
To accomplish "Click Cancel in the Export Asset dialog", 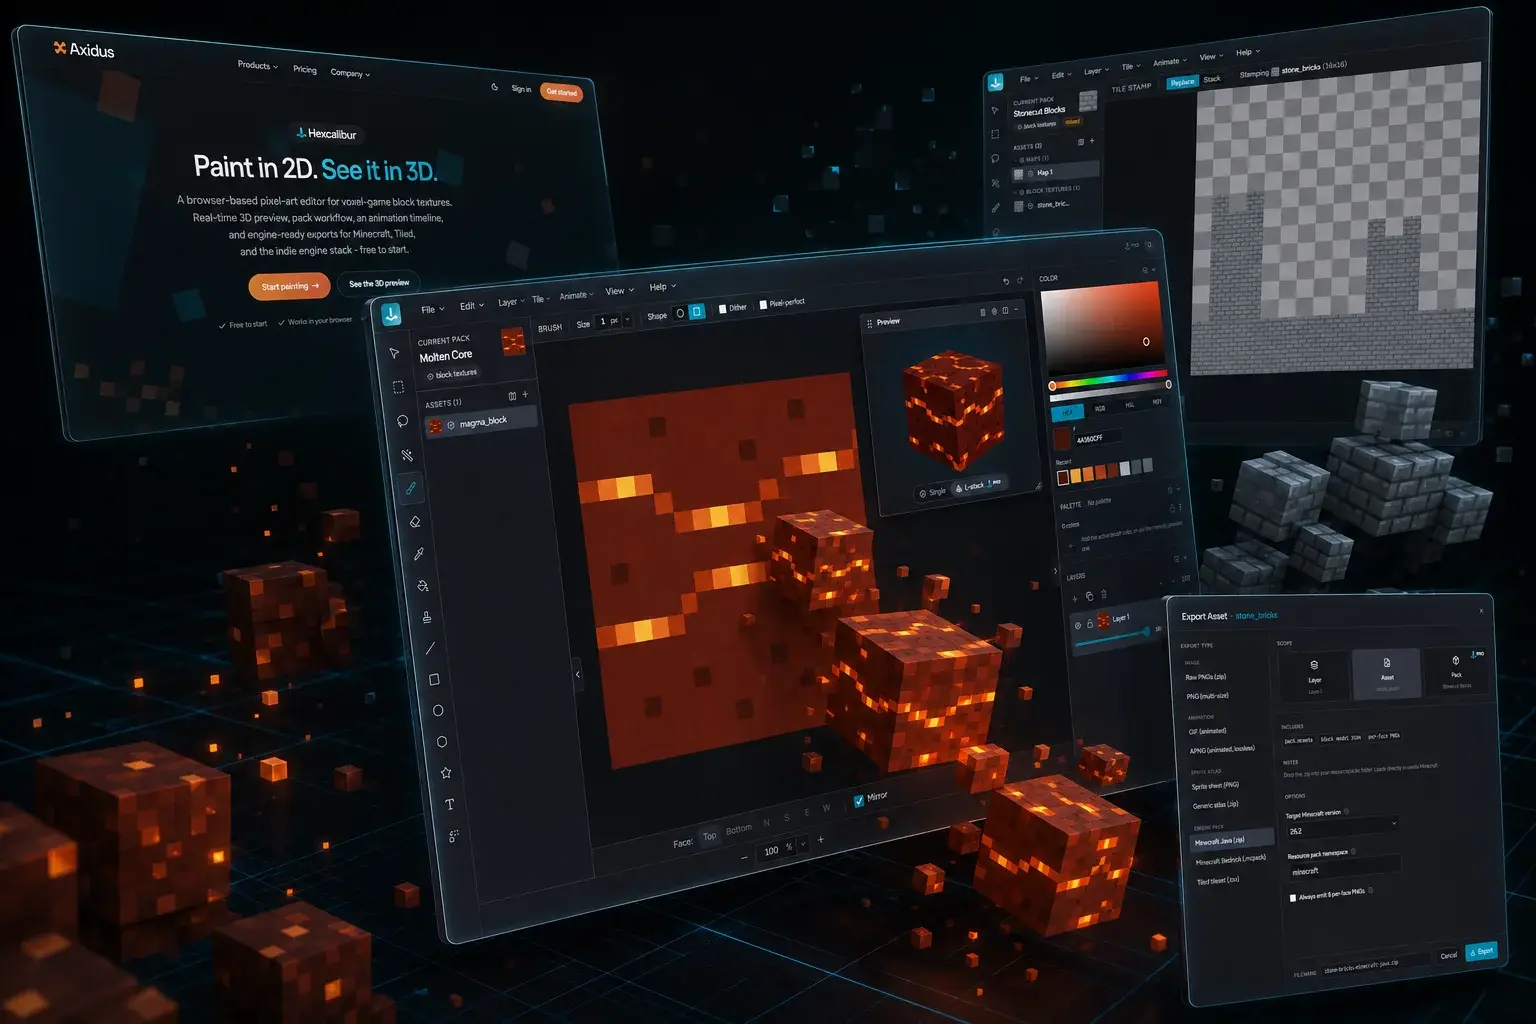I will tap(1448, 955).
